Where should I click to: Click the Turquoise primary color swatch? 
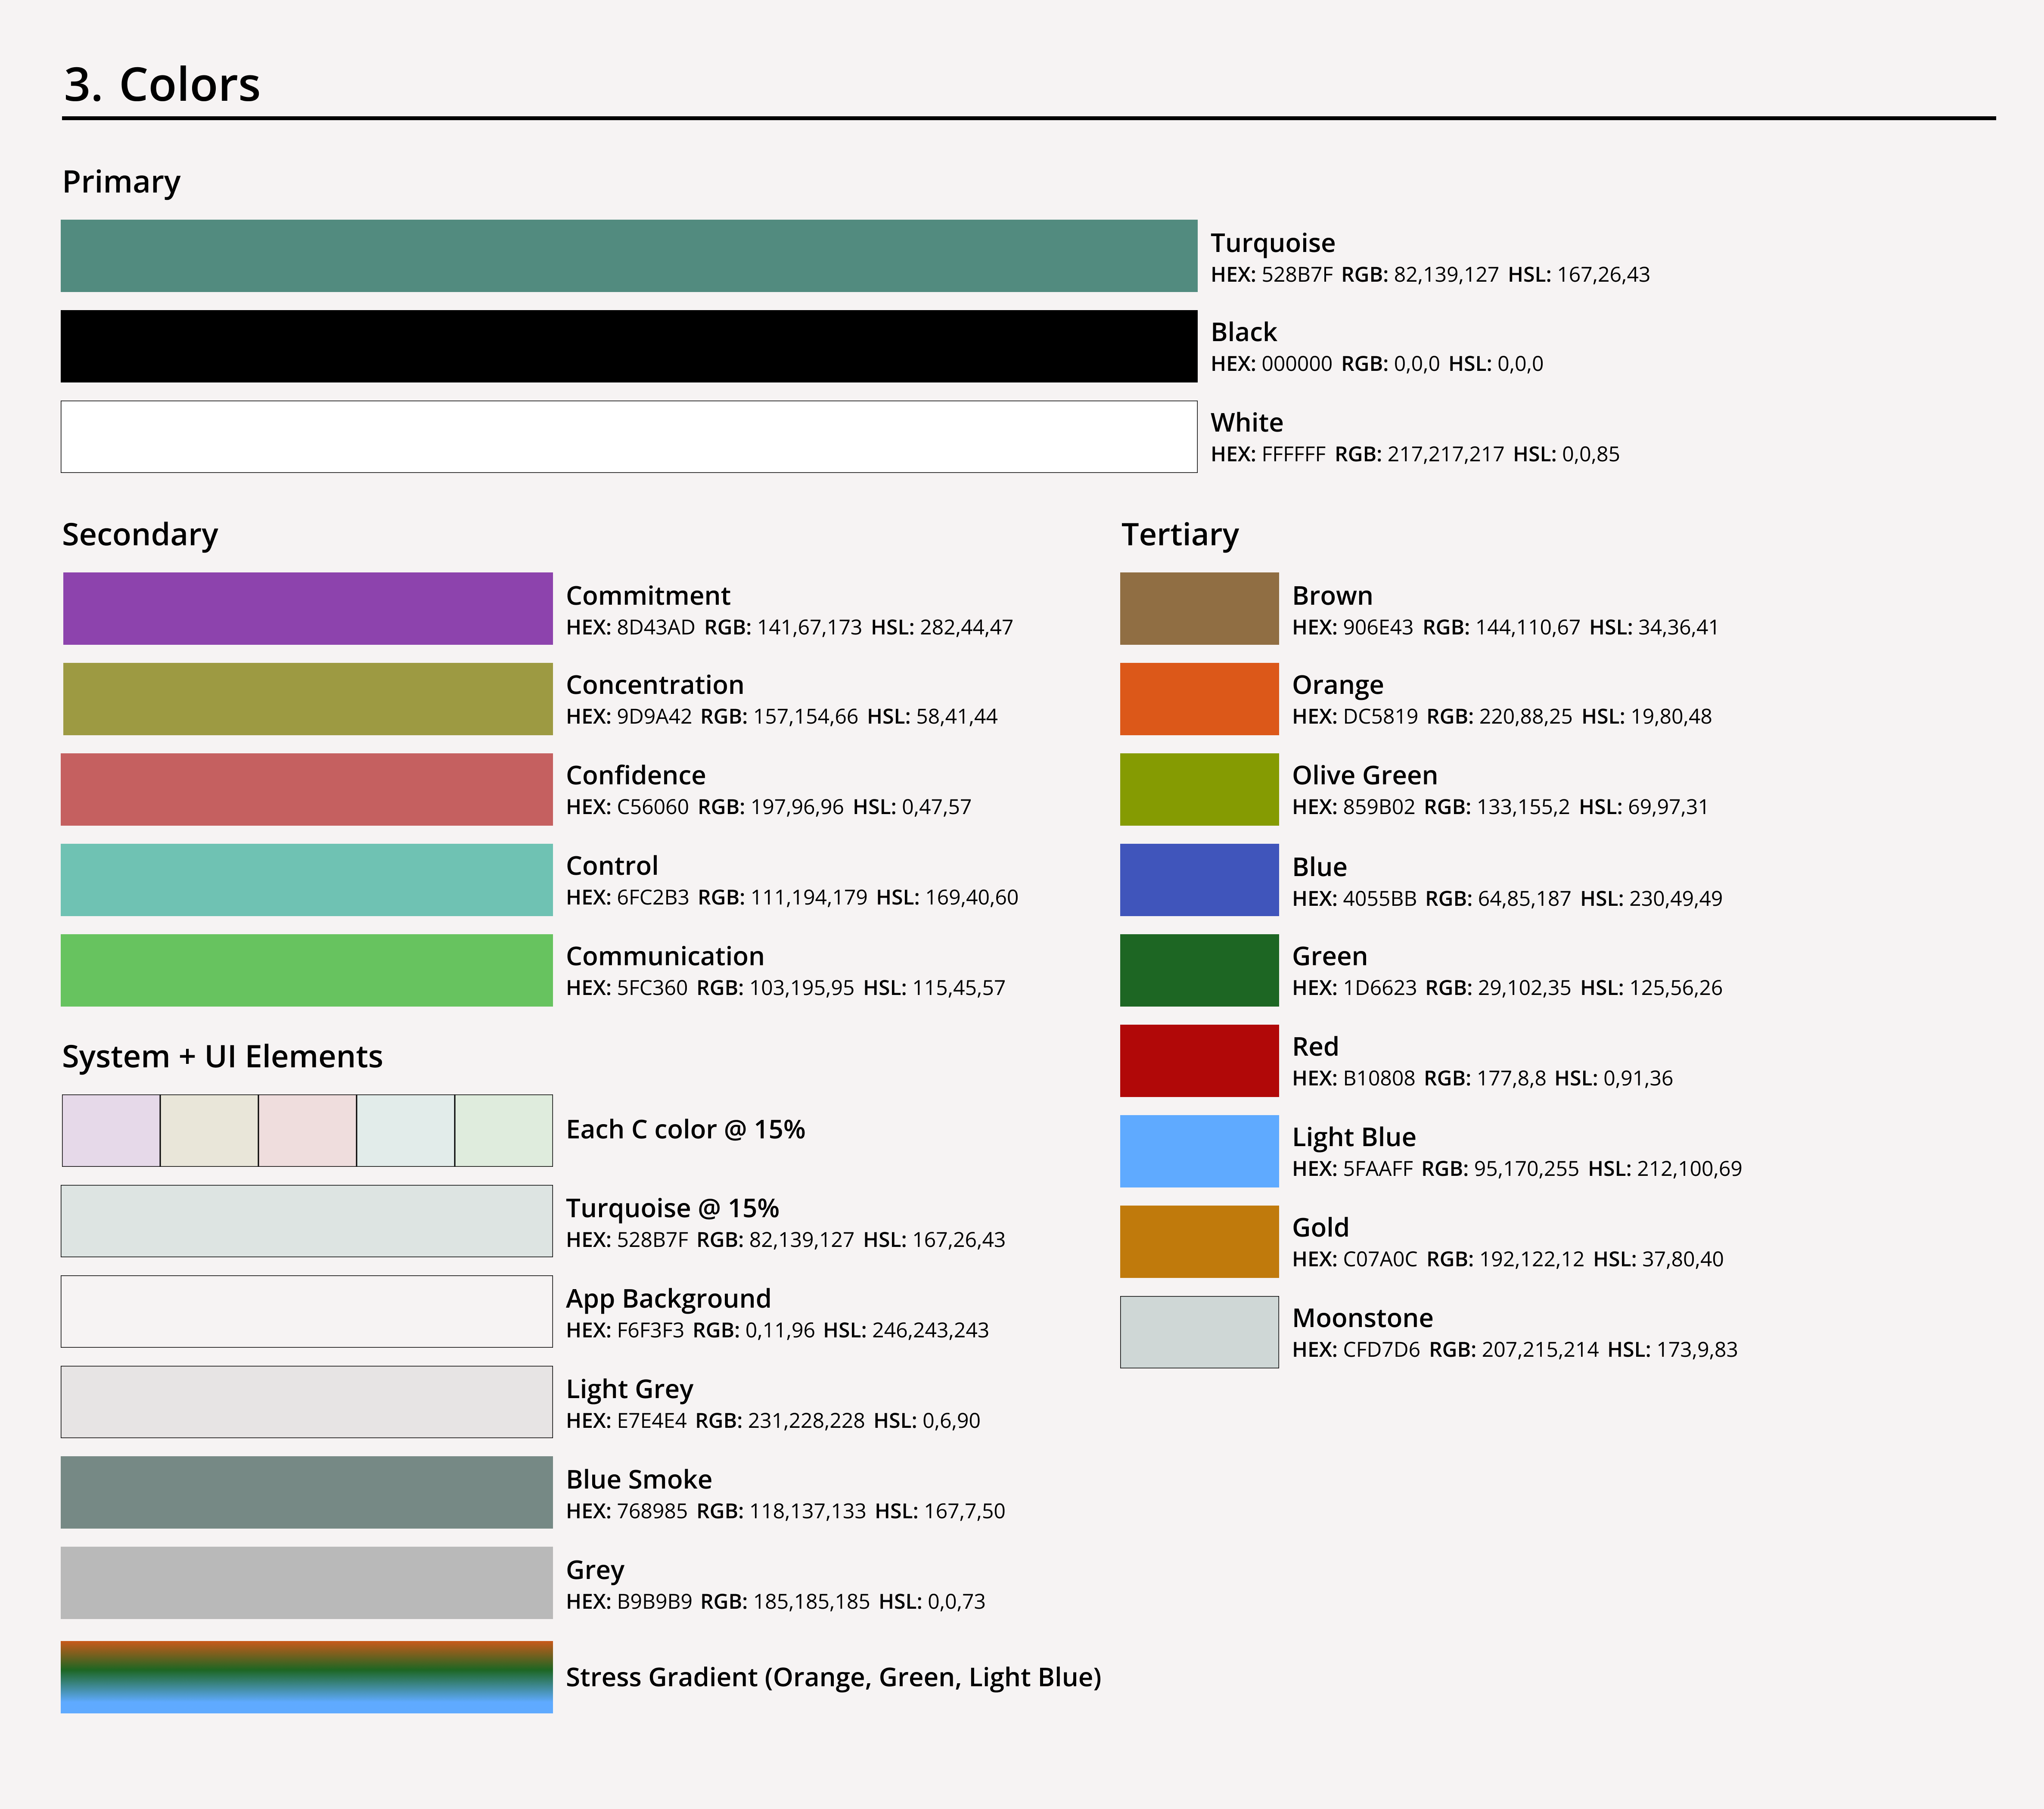point(628,256)
